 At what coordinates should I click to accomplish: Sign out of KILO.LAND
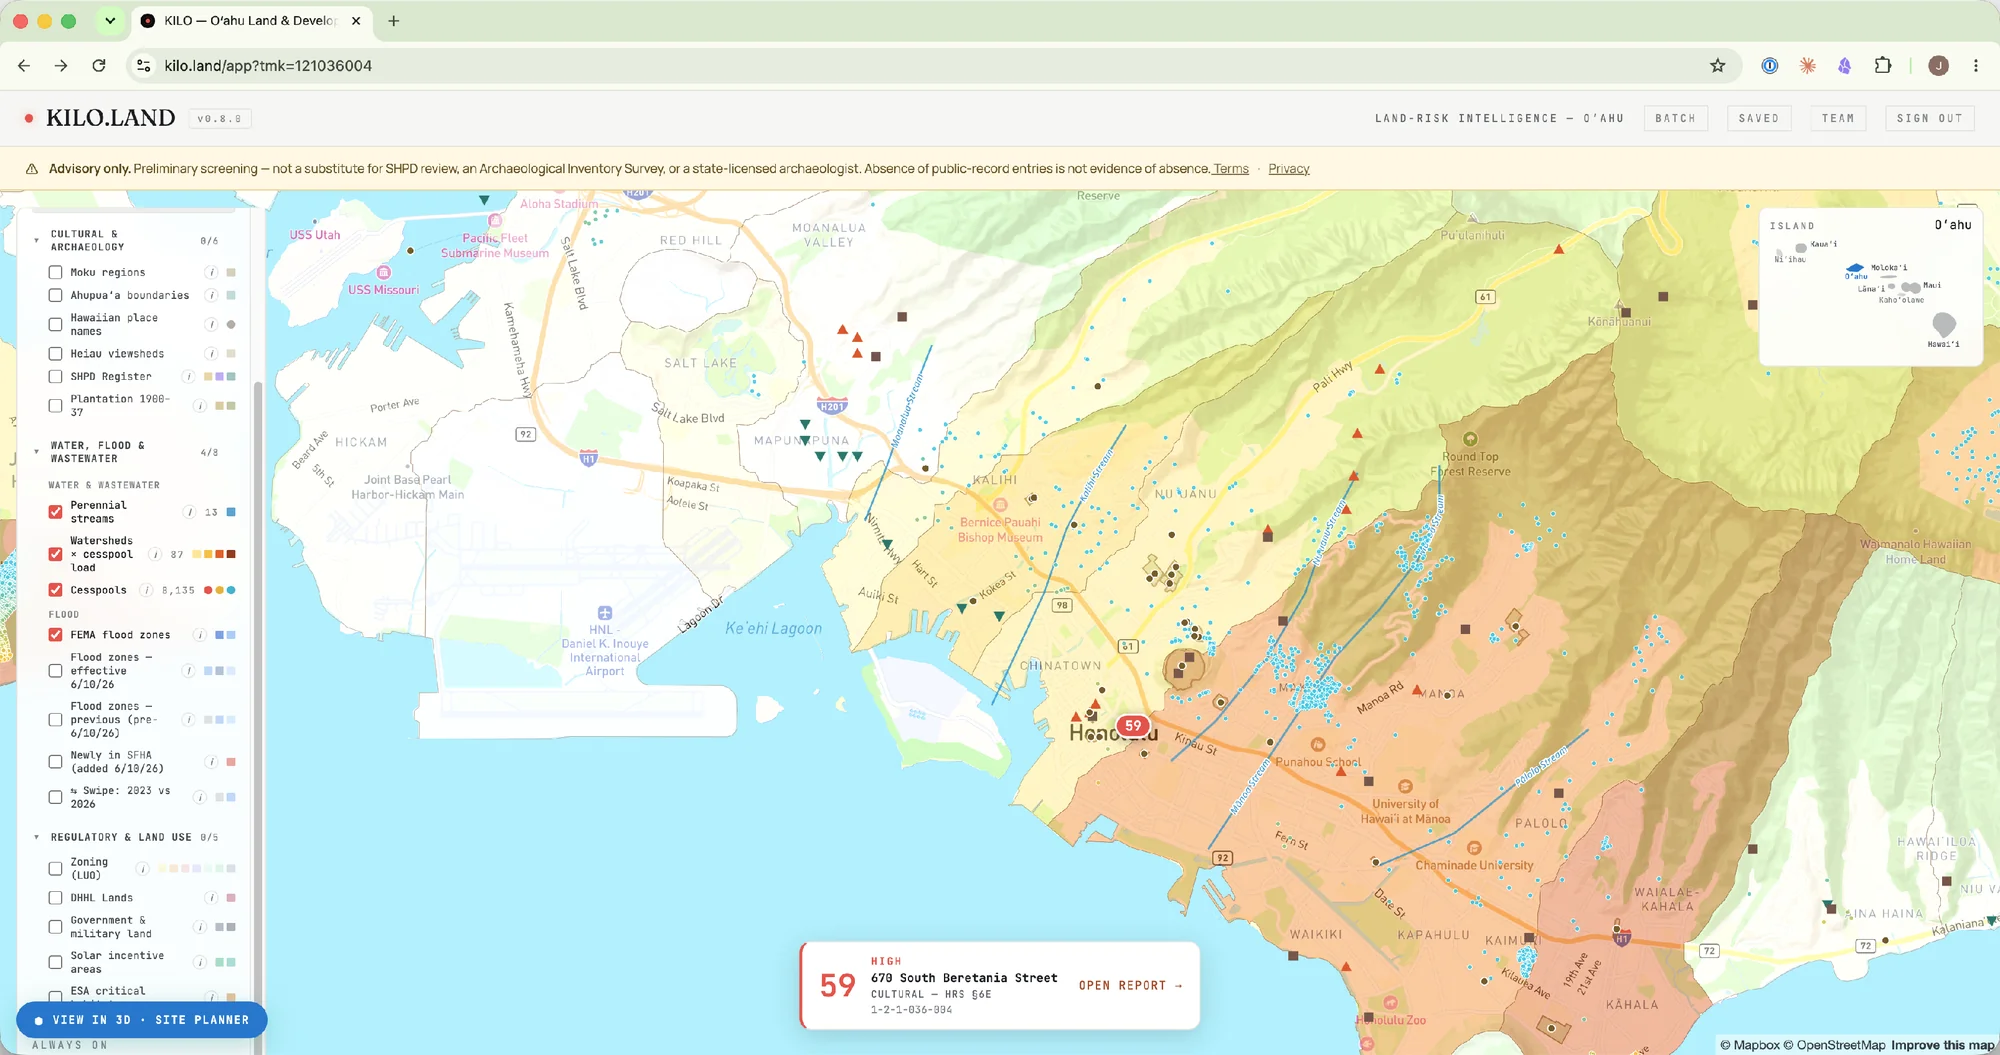click(x=1929, y=118)
